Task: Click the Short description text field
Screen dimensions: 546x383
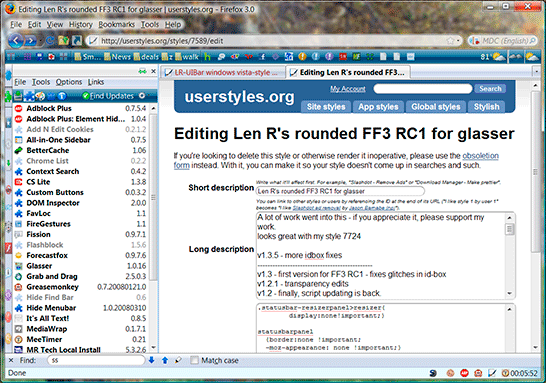Action: coord(340,191)
